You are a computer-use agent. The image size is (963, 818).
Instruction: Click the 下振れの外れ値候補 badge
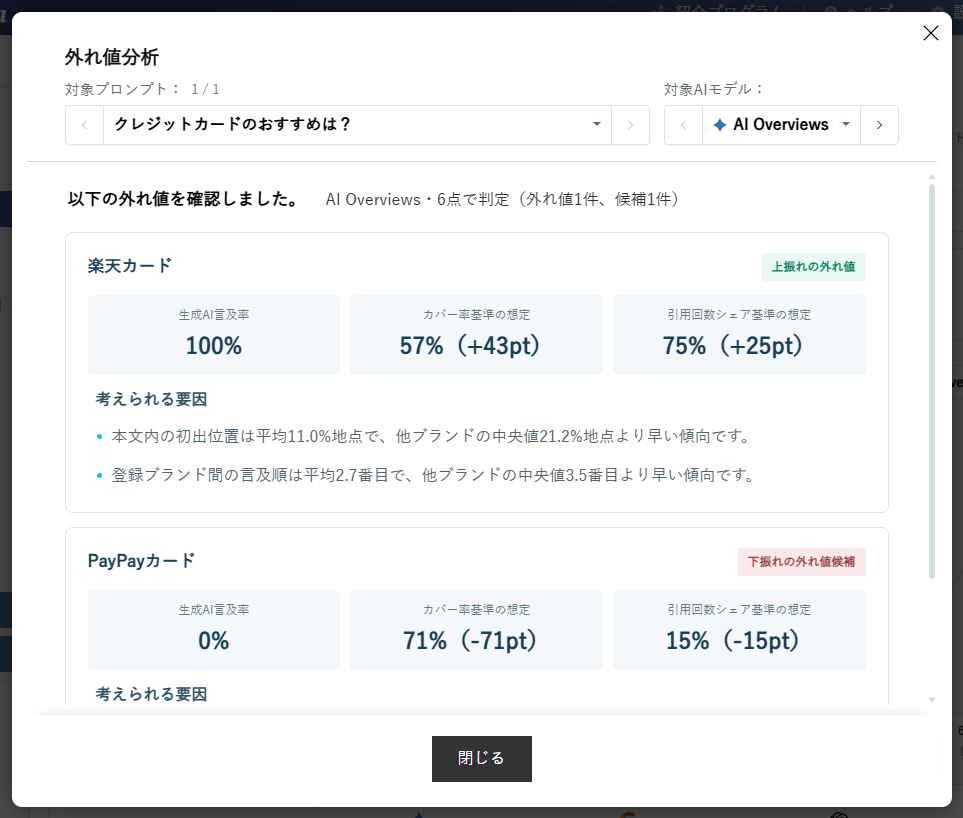[801, 561]
